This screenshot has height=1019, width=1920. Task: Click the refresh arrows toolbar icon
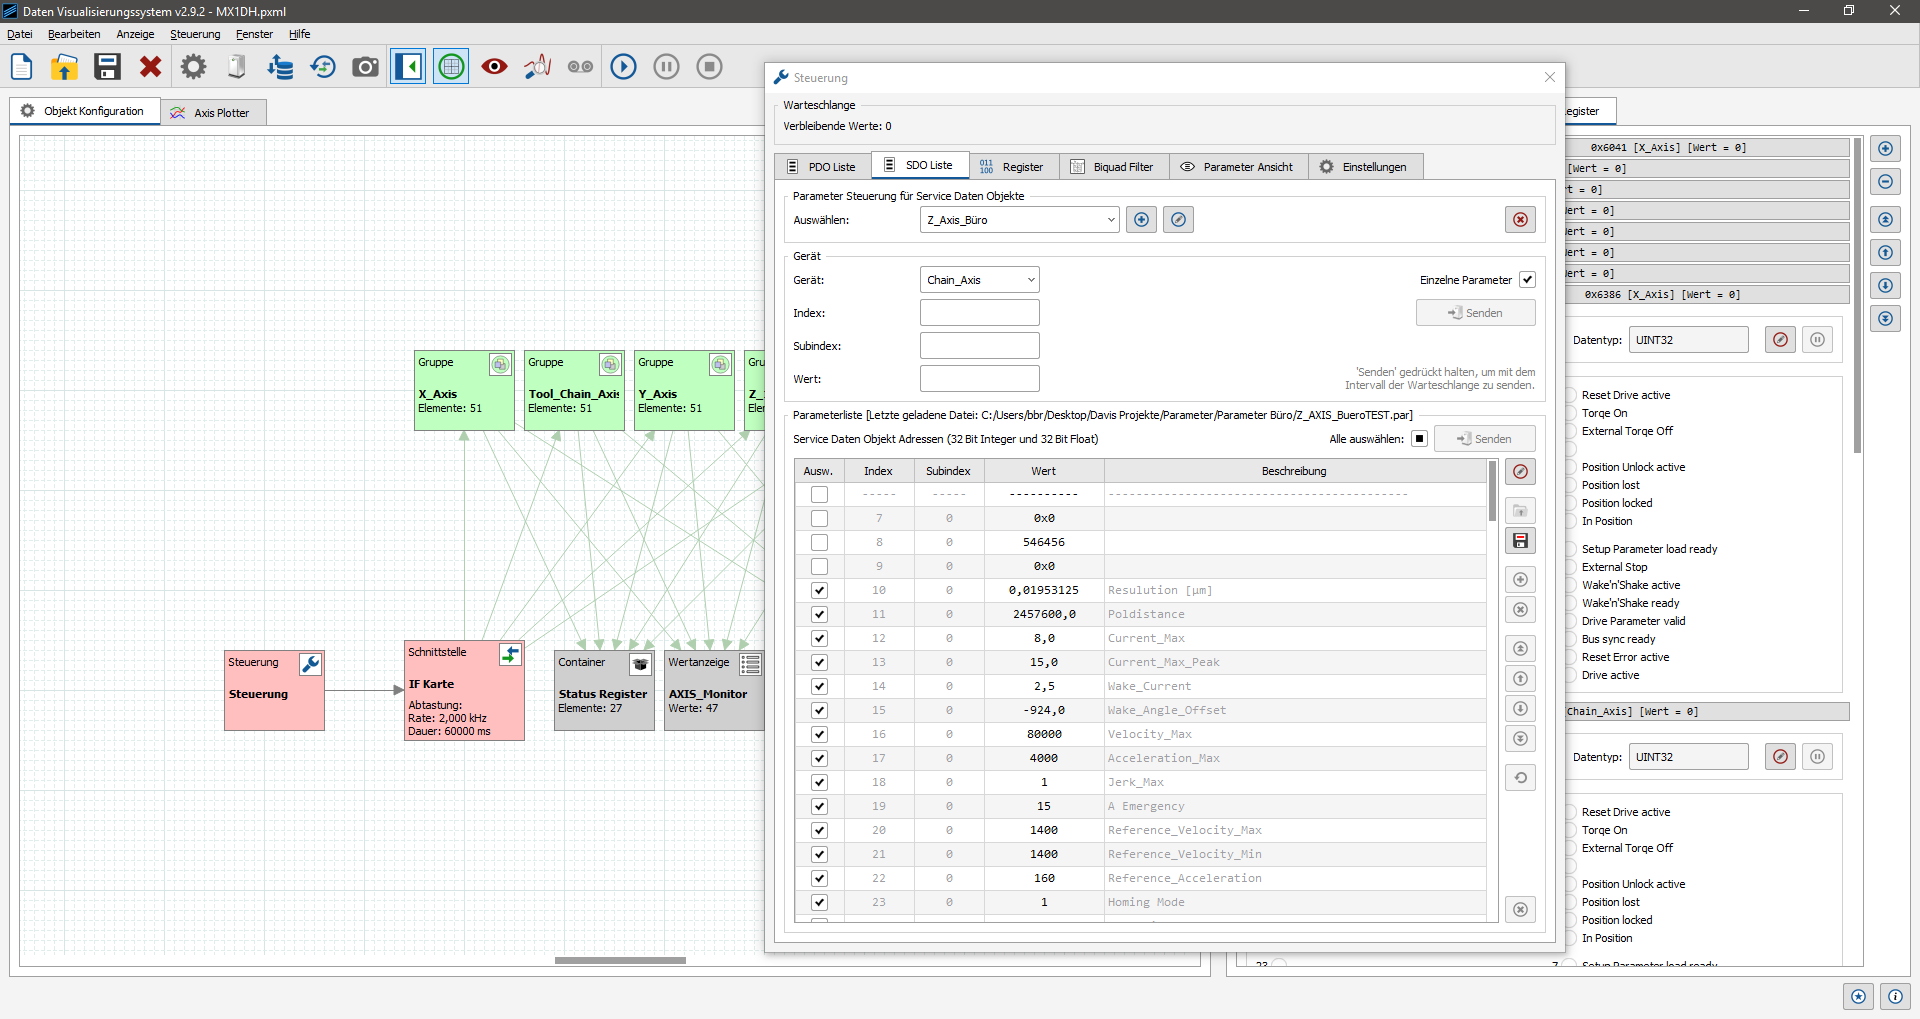pos(322,67)
